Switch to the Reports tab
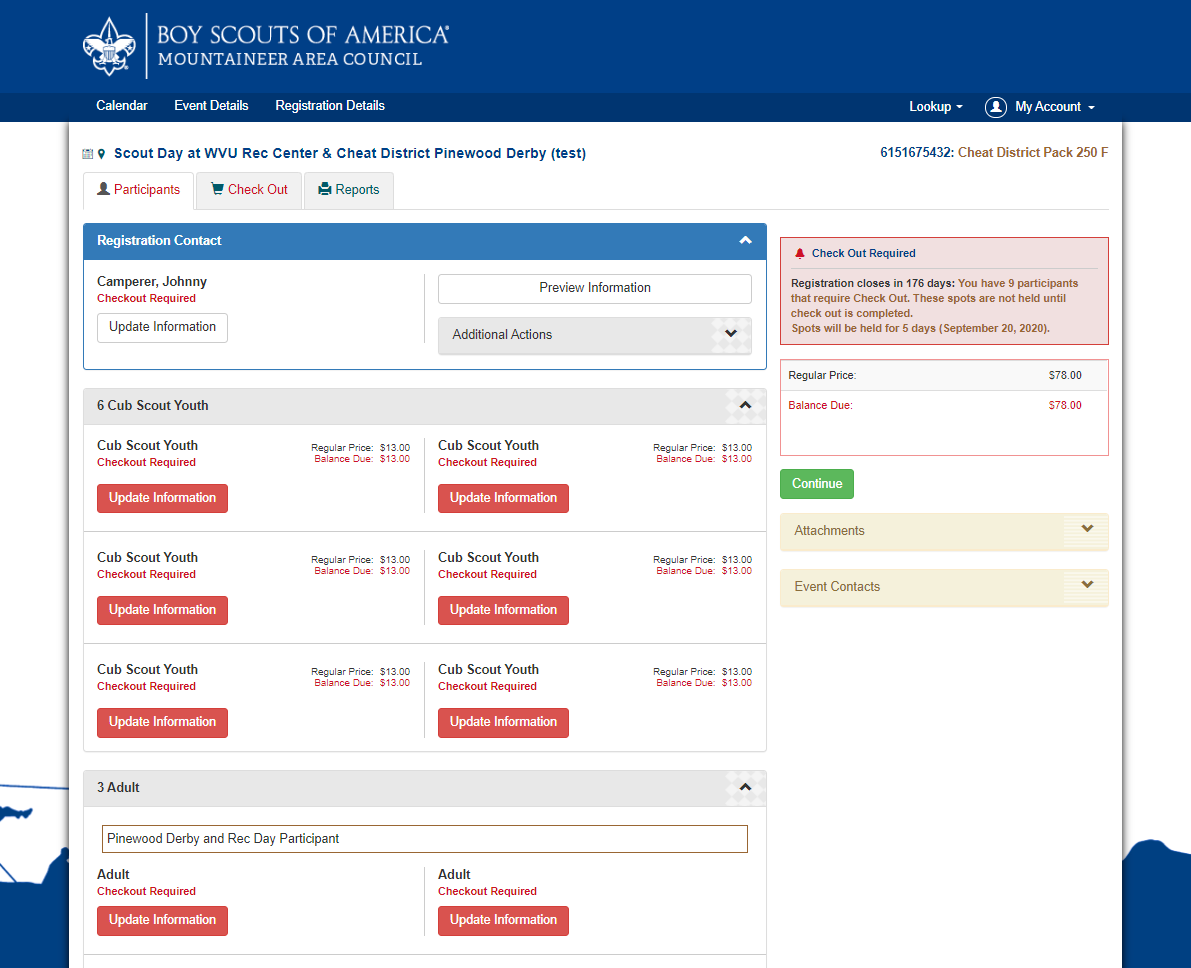Viewport: 1191px width, 968px height. coord(349,190)
